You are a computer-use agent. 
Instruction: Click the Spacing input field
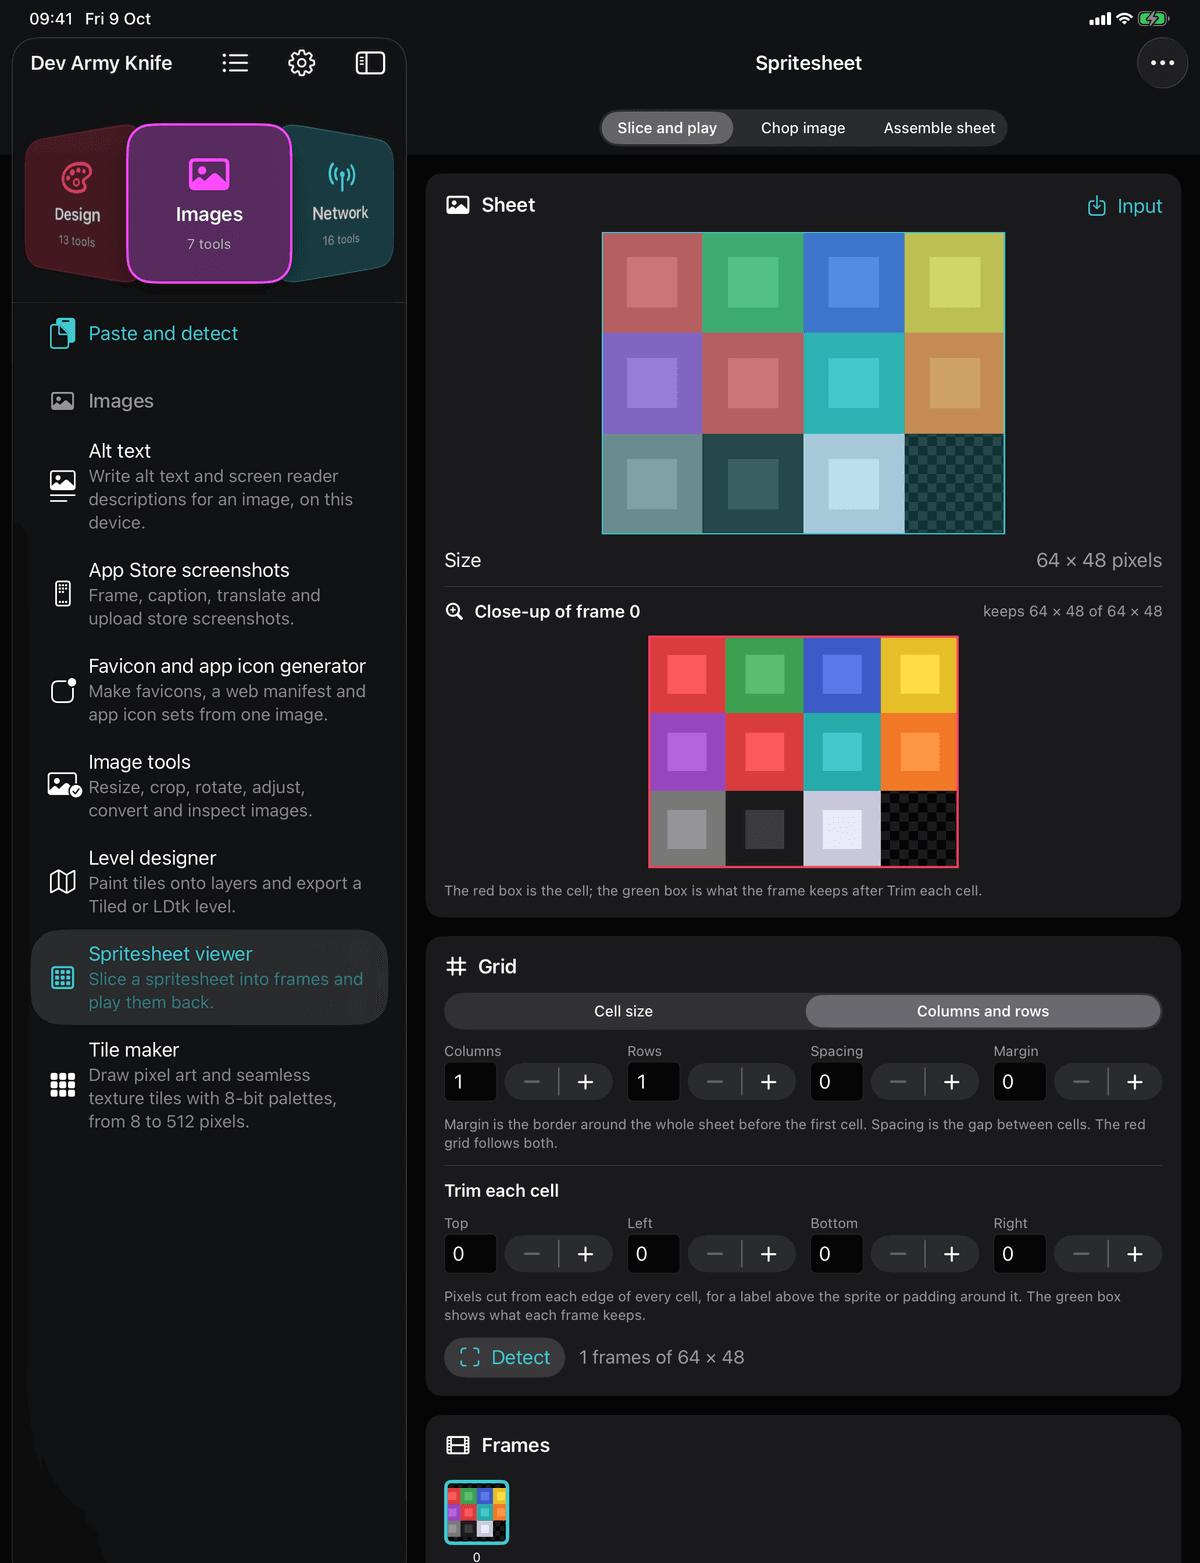pyautogui.click(x=836, y=1082)
